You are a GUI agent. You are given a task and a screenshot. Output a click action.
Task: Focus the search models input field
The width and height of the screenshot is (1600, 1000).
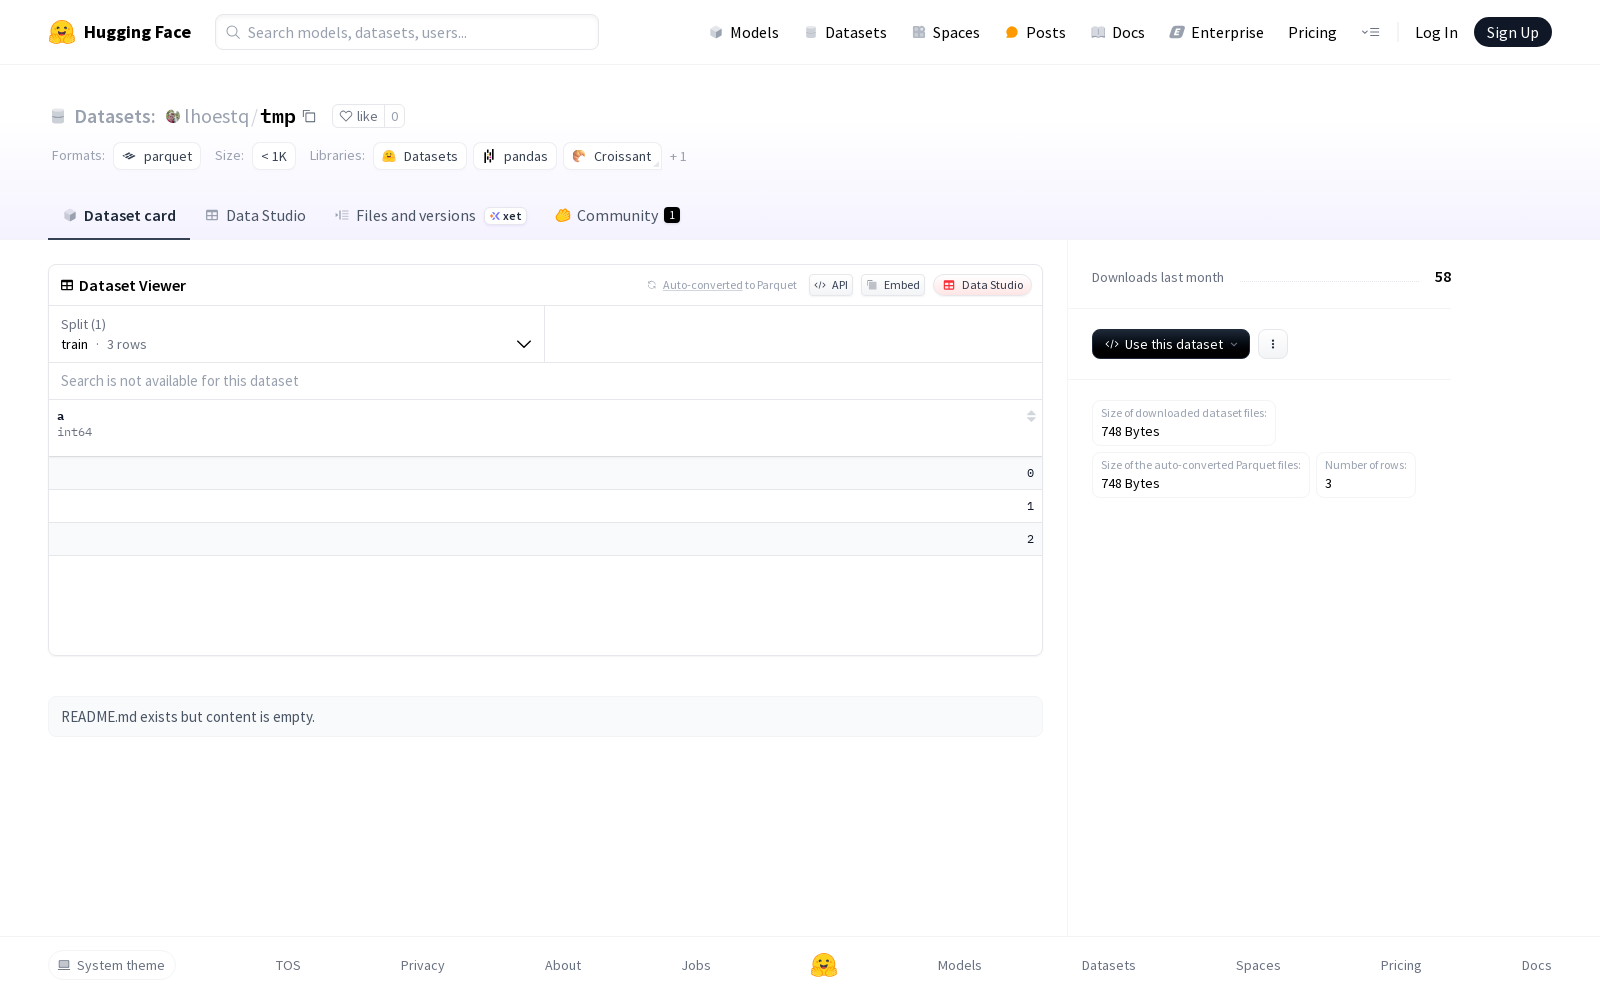coord(407,32)
